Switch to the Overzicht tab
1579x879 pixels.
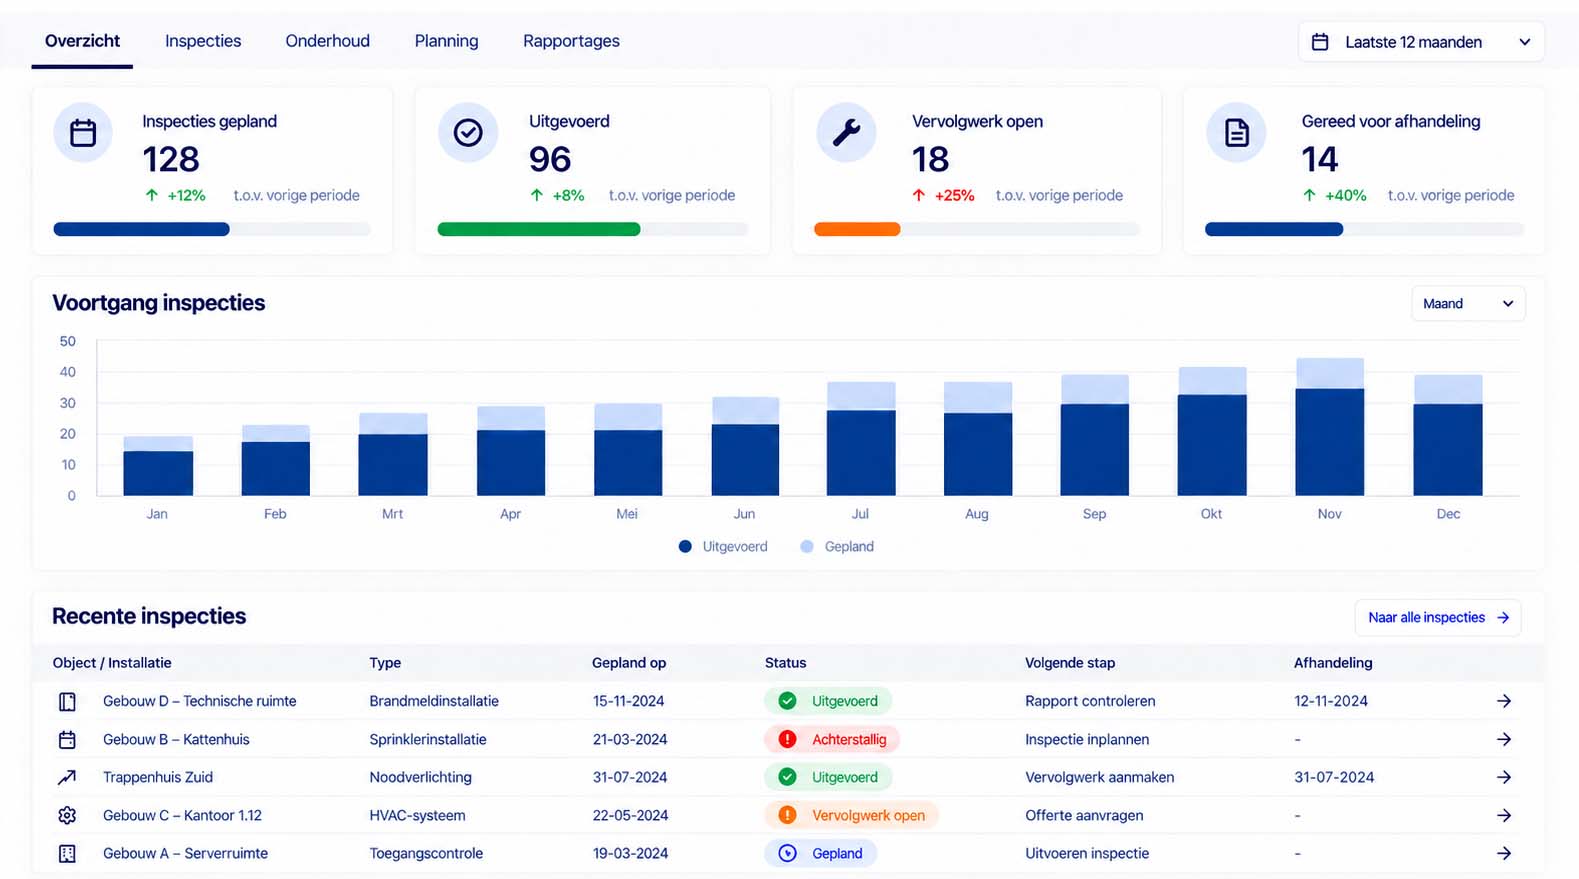(x=82, y=41)
